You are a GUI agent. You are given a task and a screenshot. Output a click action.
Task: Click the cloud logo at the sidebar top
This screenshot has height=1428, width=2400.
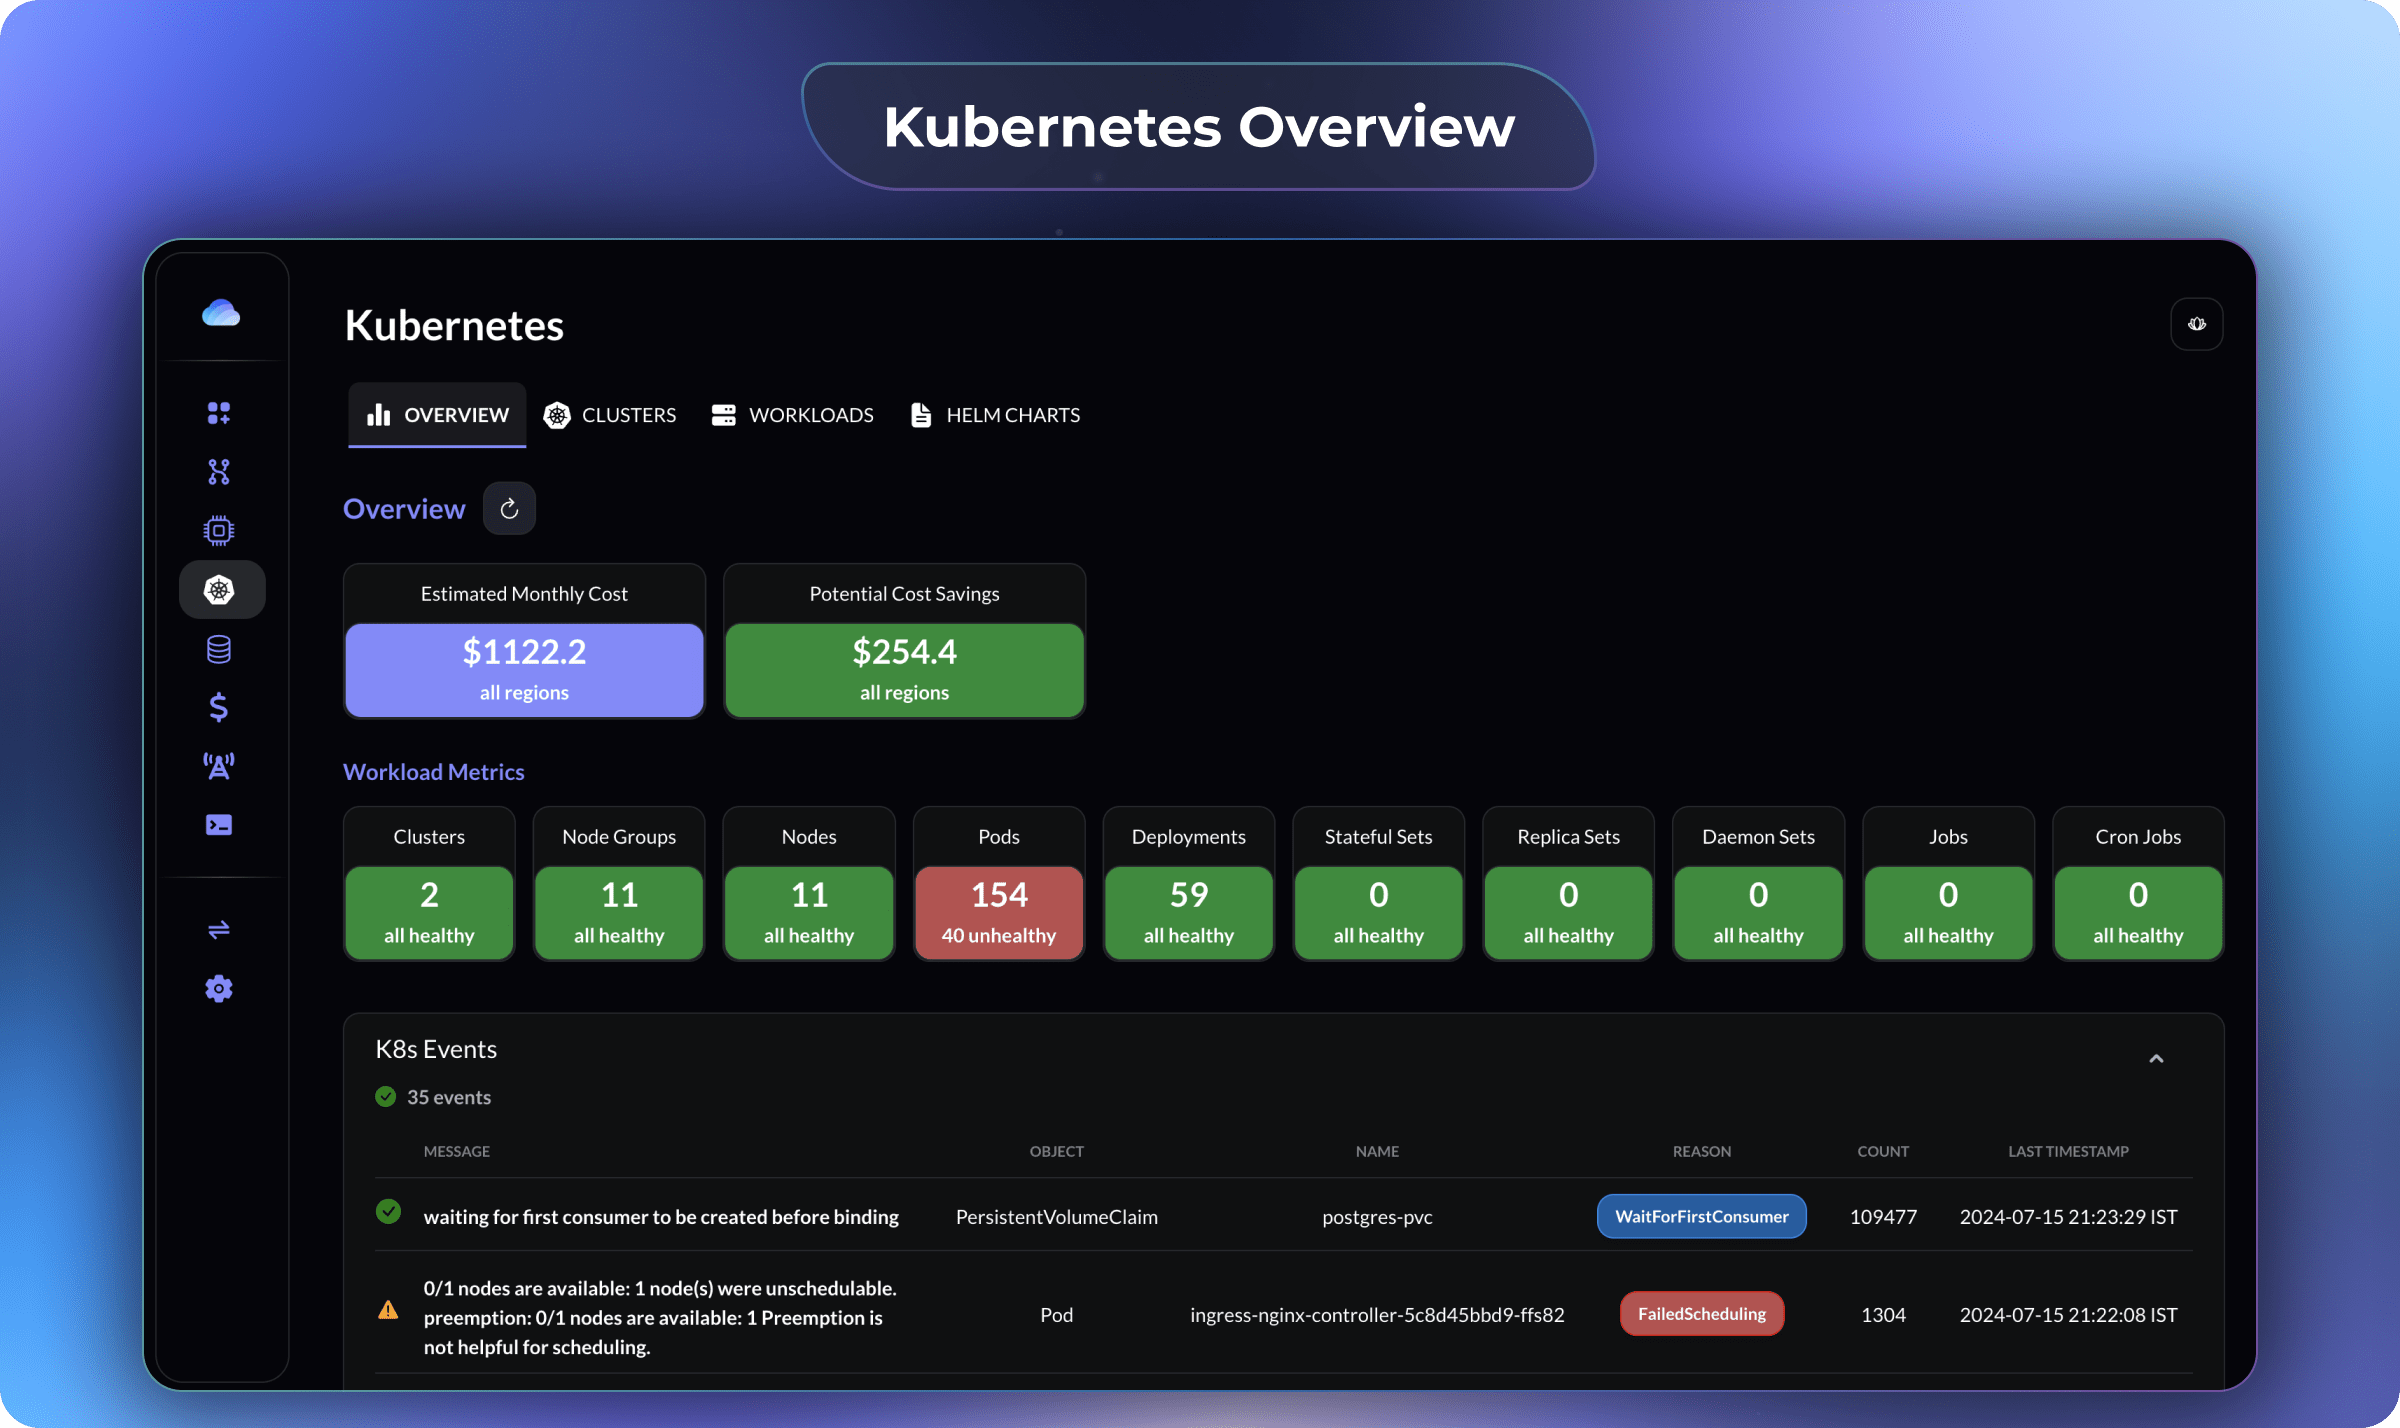click(x=221, y=314)
